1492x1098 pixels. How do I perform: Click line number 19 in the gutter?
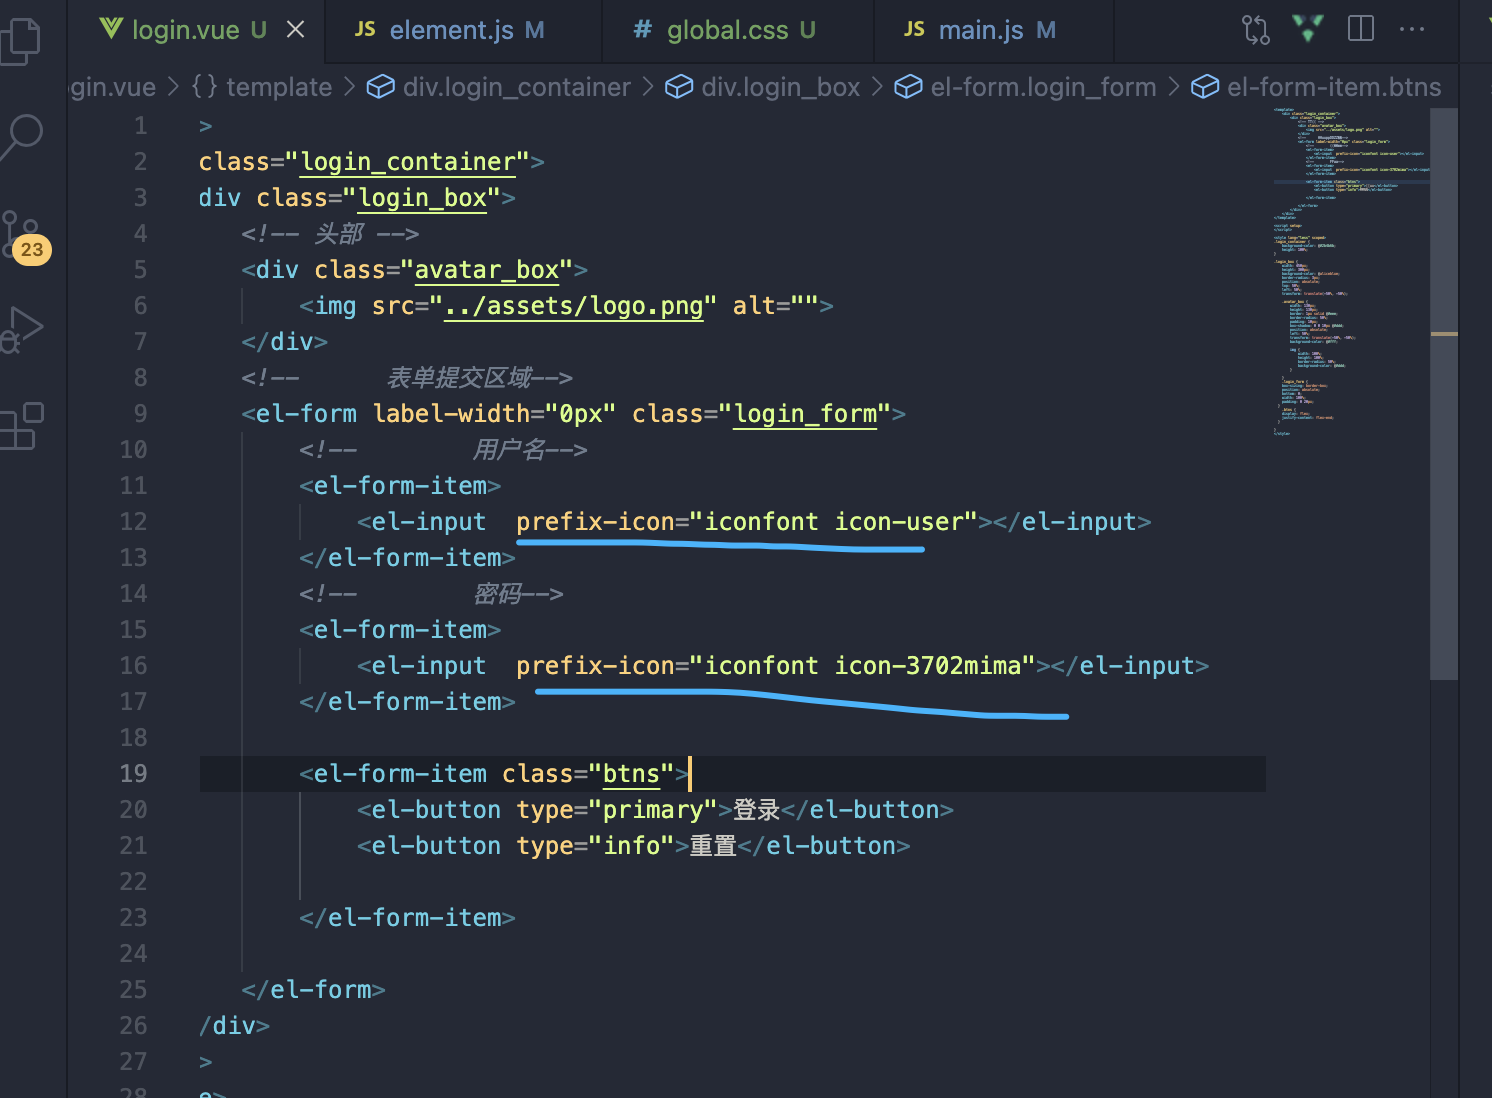pyautogui.click(x=133, y=774)
